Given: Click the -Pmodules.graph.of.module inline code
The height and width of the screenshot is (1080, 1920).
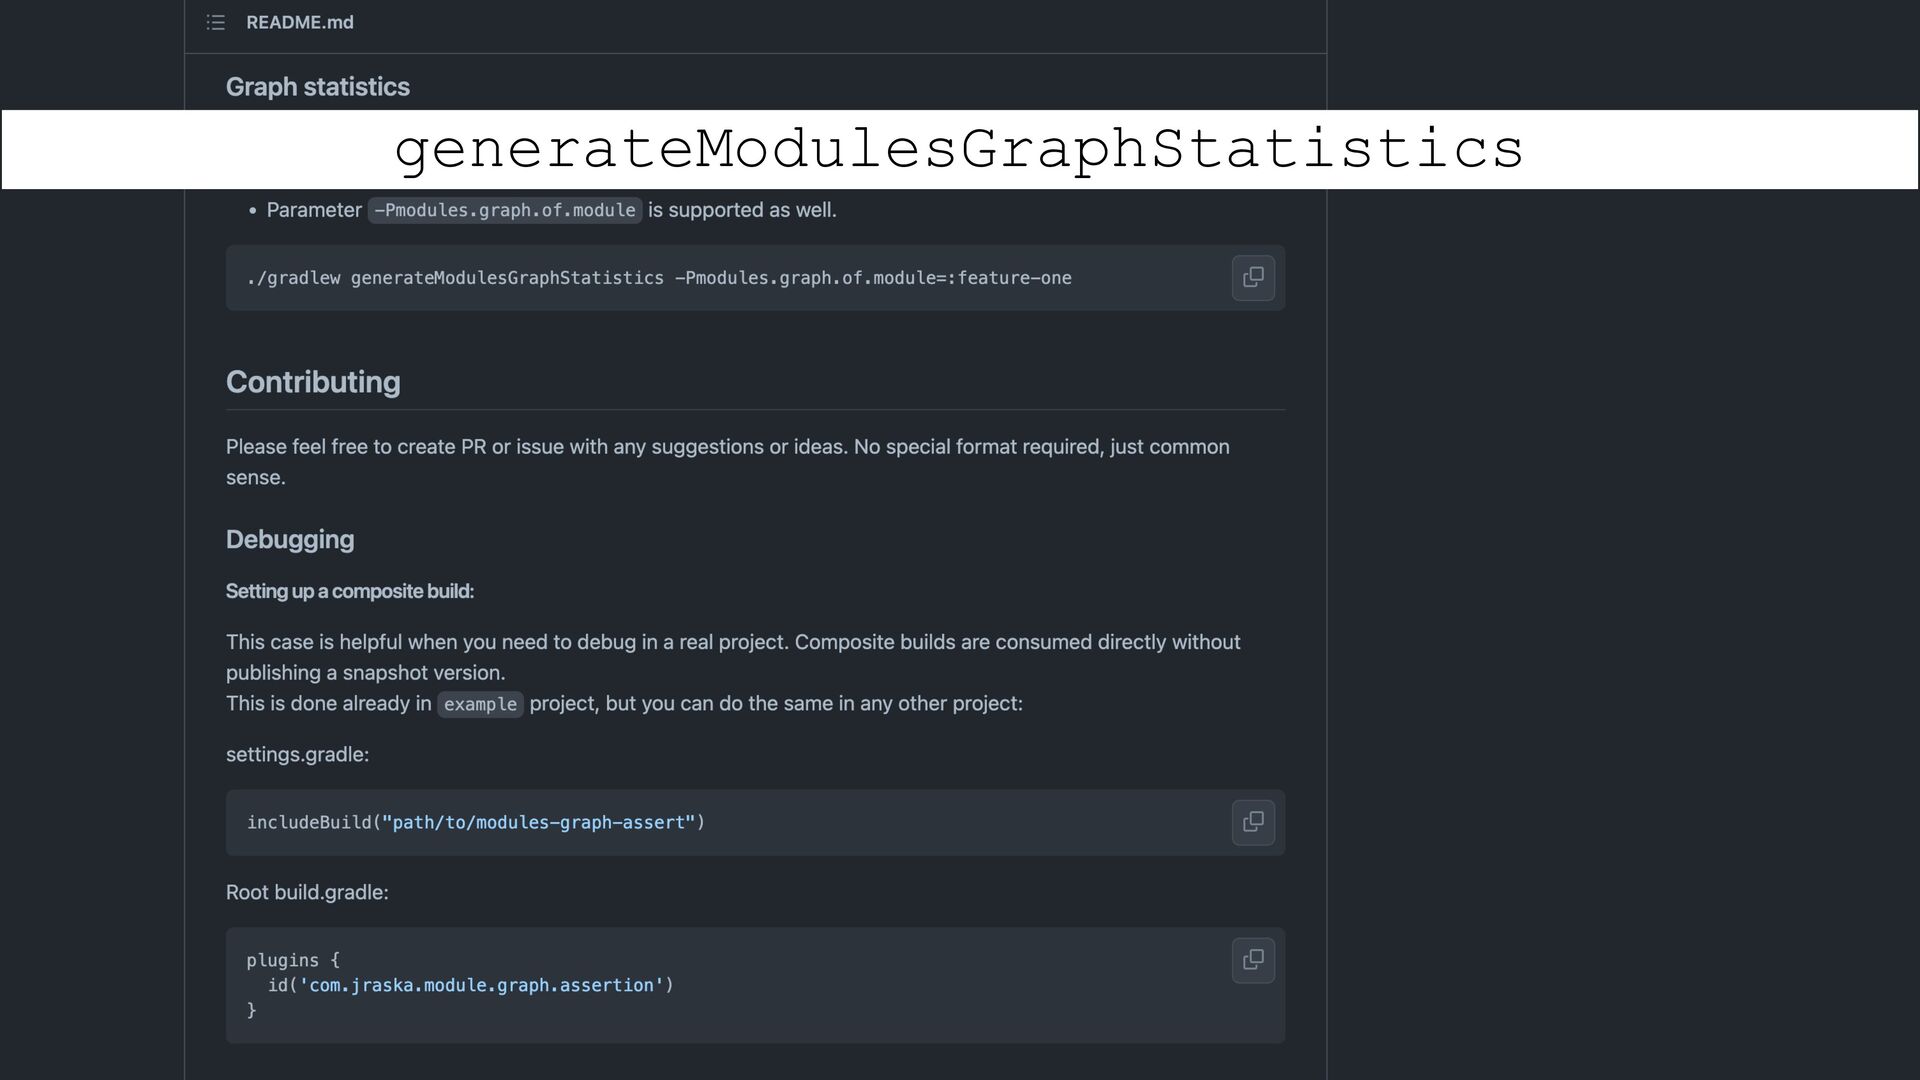Looking at the screenshot, I should [x=504, y=211].
